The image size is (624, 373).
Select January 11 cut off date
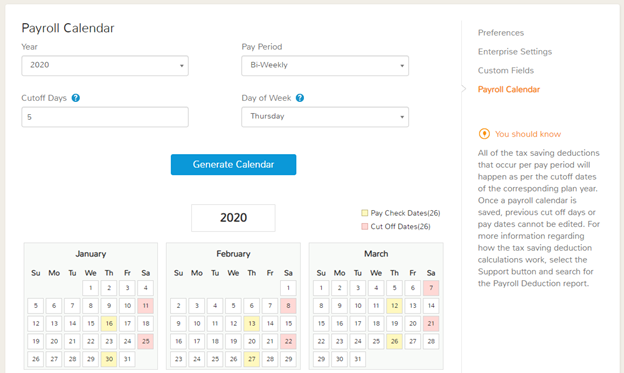tap(146, 306)
